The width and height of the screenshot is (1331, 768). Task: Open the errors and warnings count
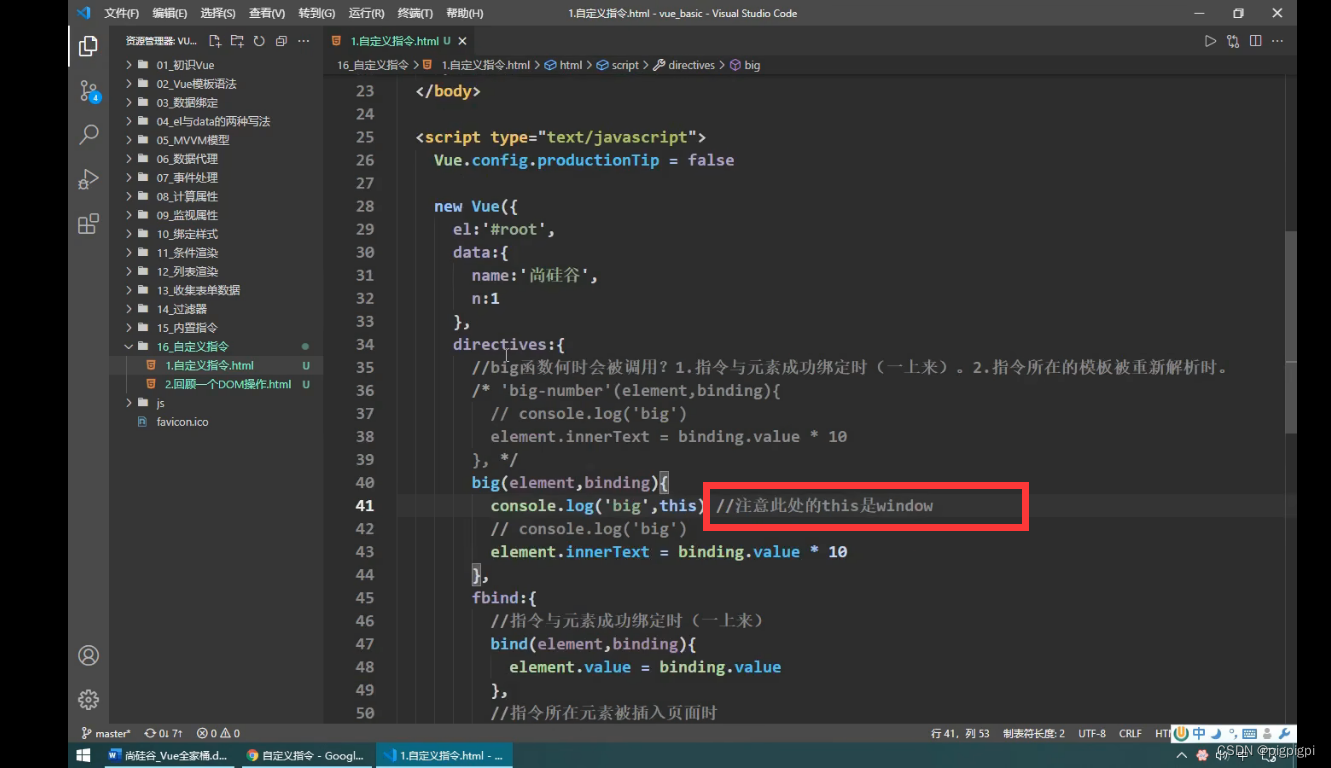click(218, 733)
